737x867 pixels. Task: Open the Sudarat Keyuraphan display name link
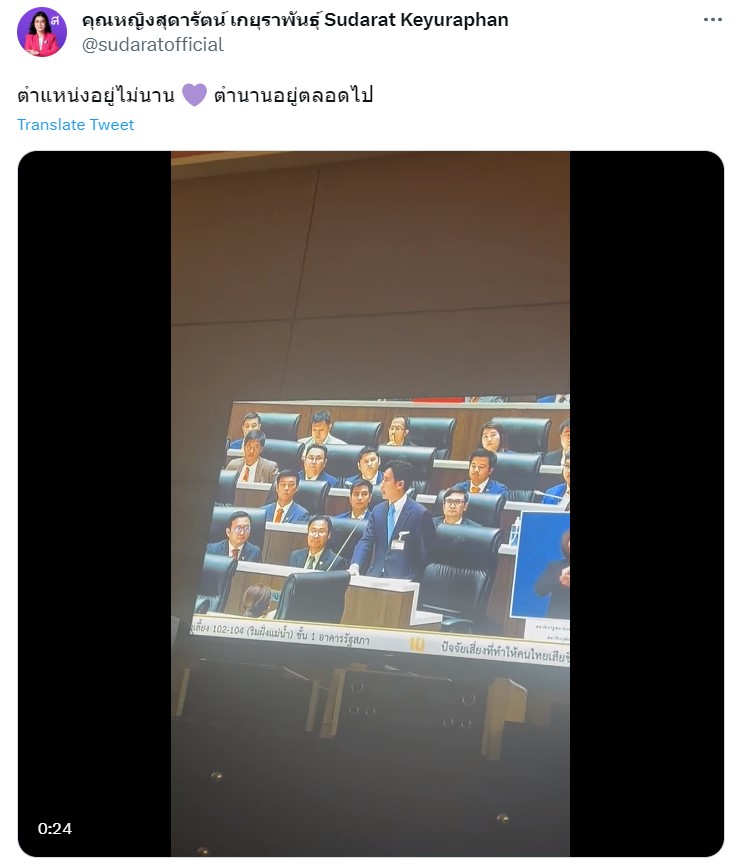295,20
